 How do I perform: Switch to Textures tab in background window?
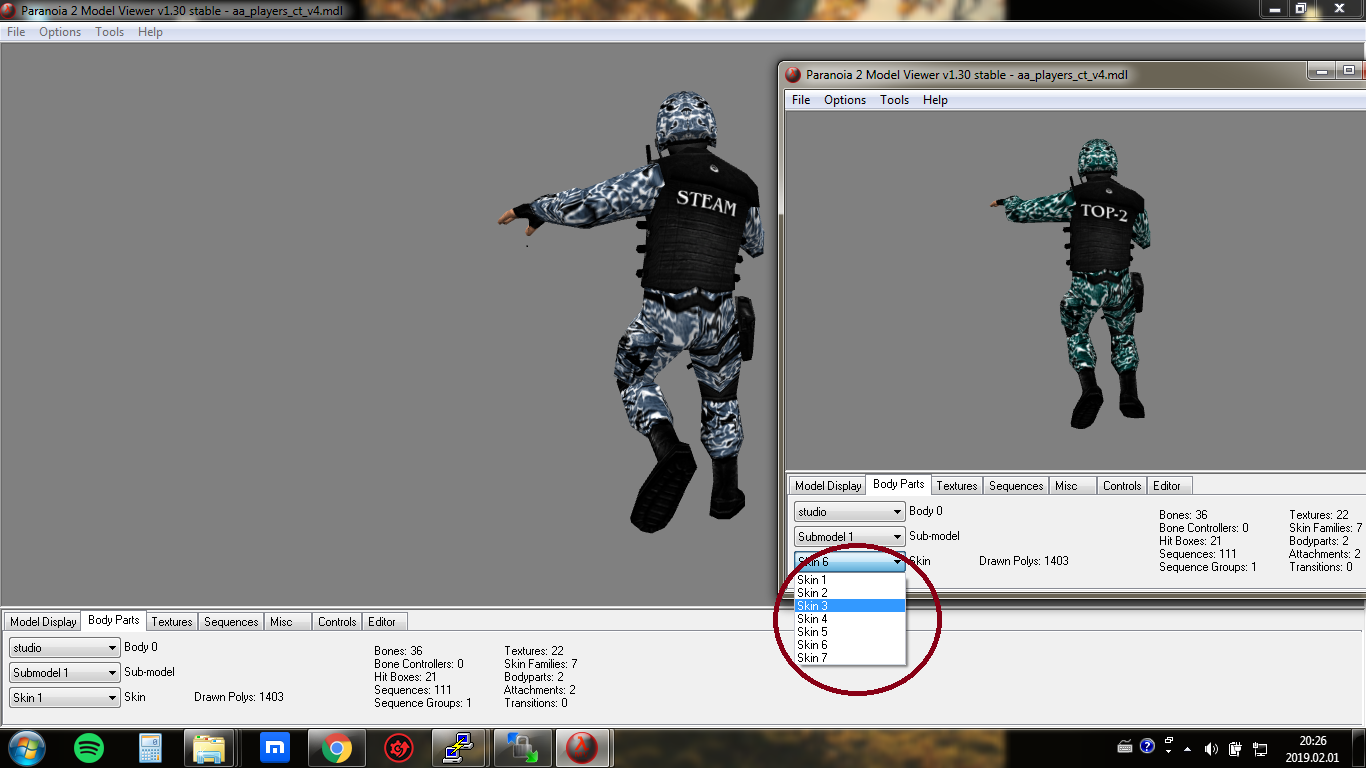171,622
